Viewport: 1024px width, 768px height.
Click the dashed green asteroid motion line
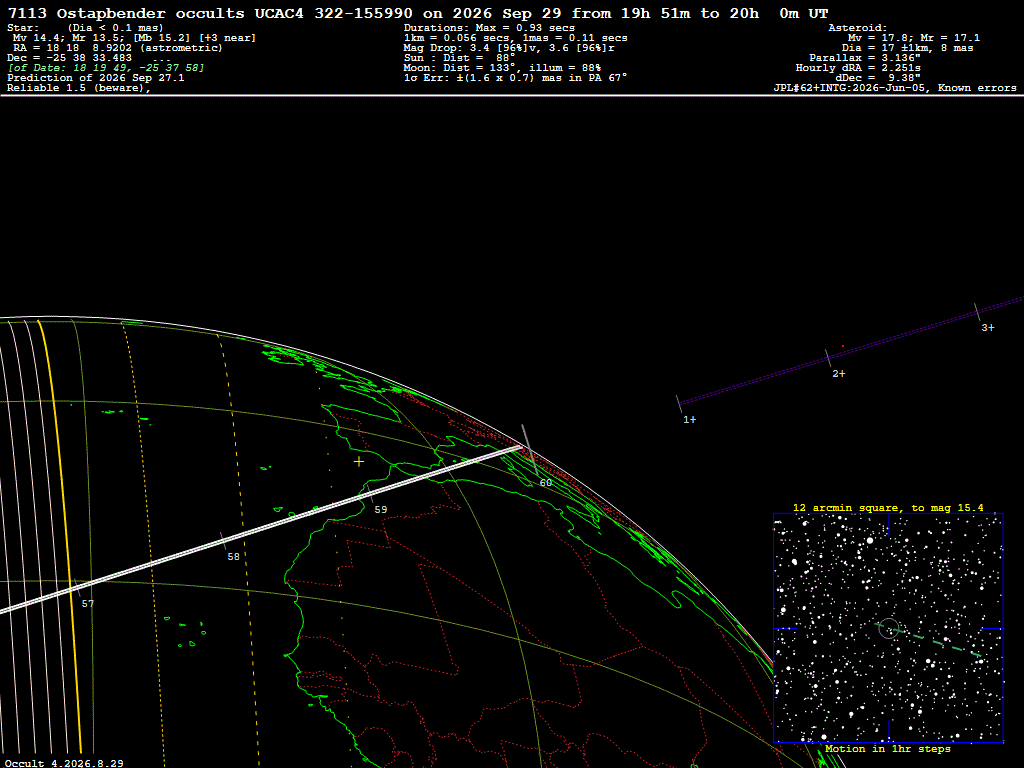tap(938, 643)
